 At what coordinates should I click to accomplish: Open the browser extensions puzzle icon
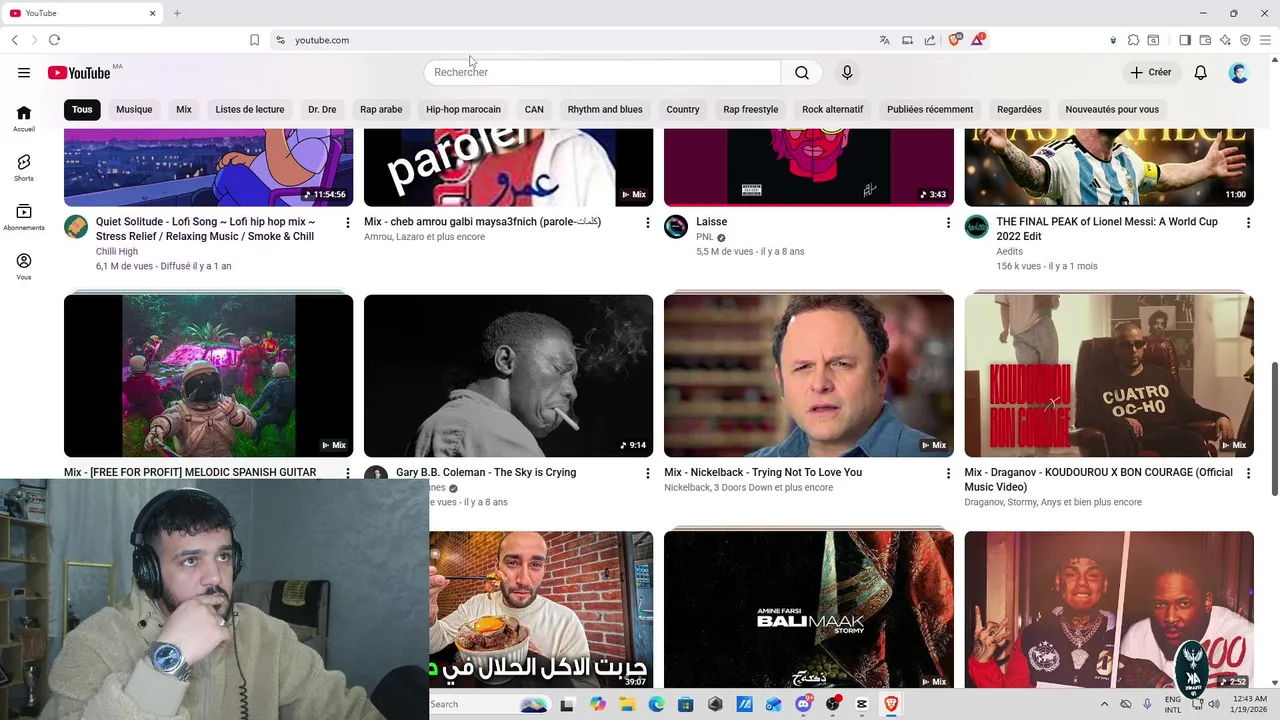tap(1133, 40)
